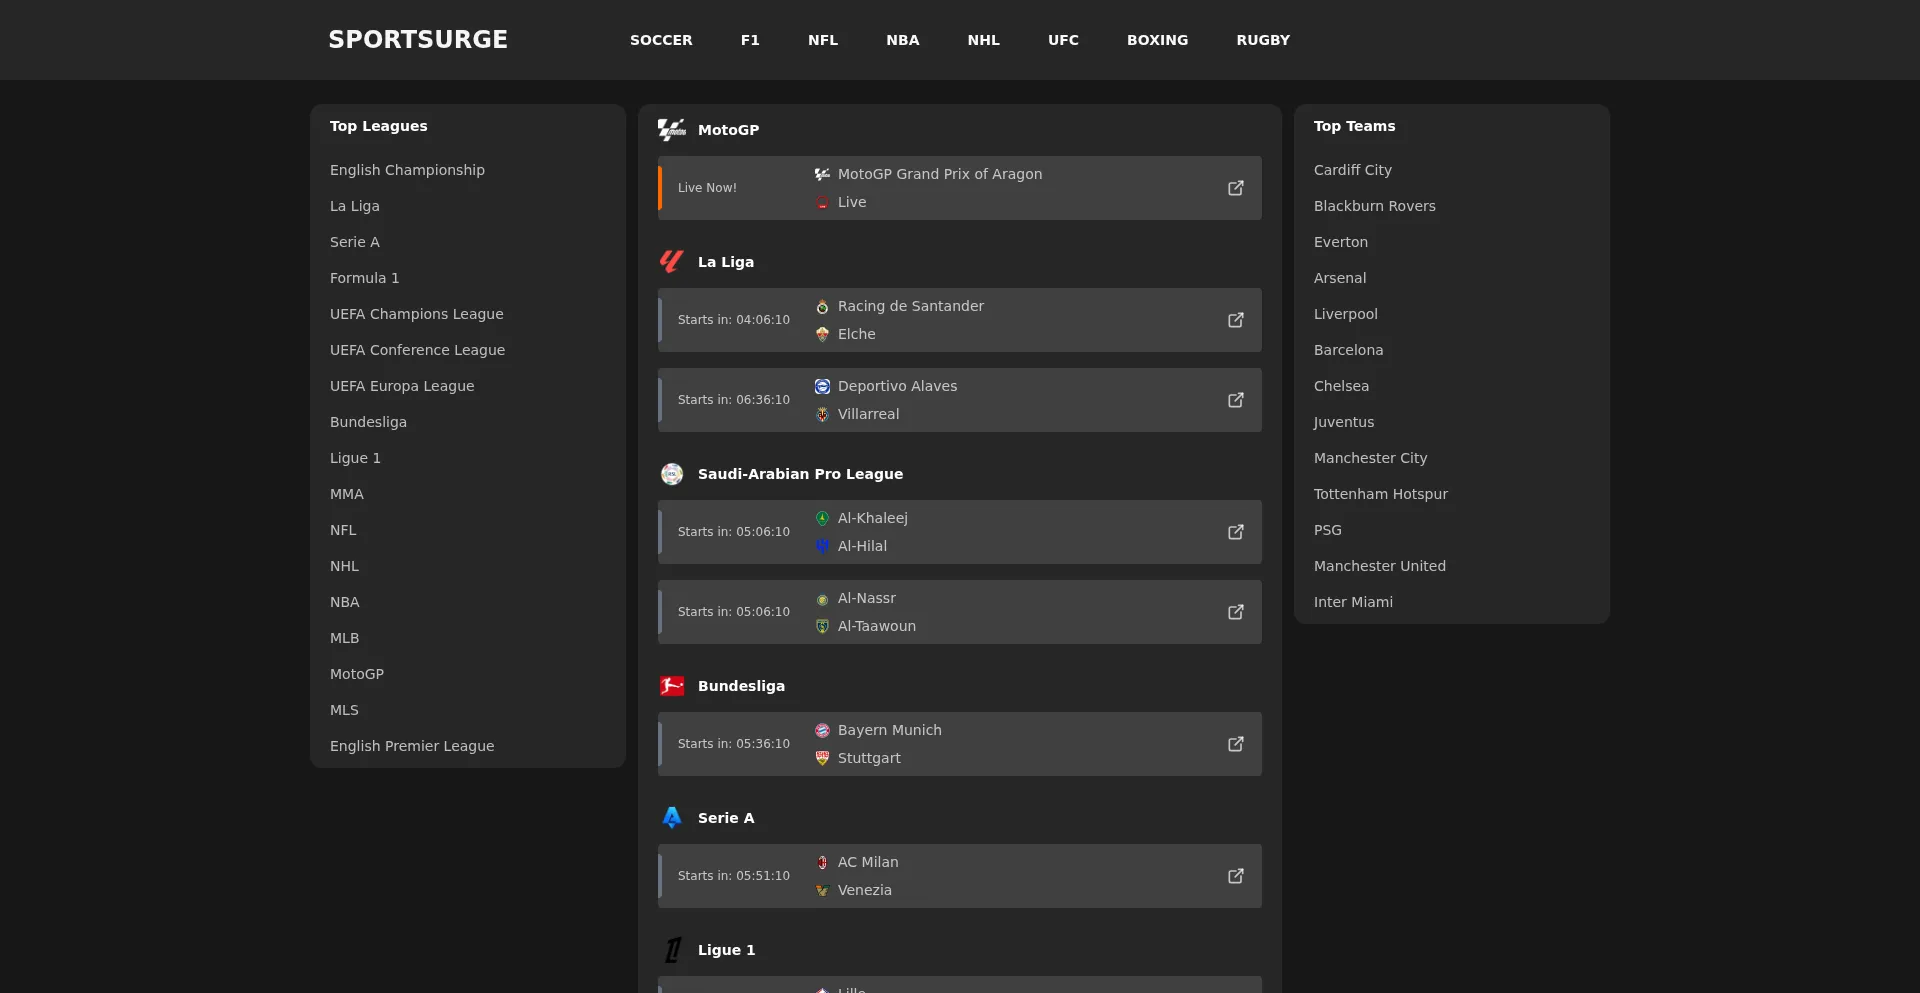Select MLB in Top Leagues
The image size is (1920, 993).
pyautogui.click(x=344, y=638)
